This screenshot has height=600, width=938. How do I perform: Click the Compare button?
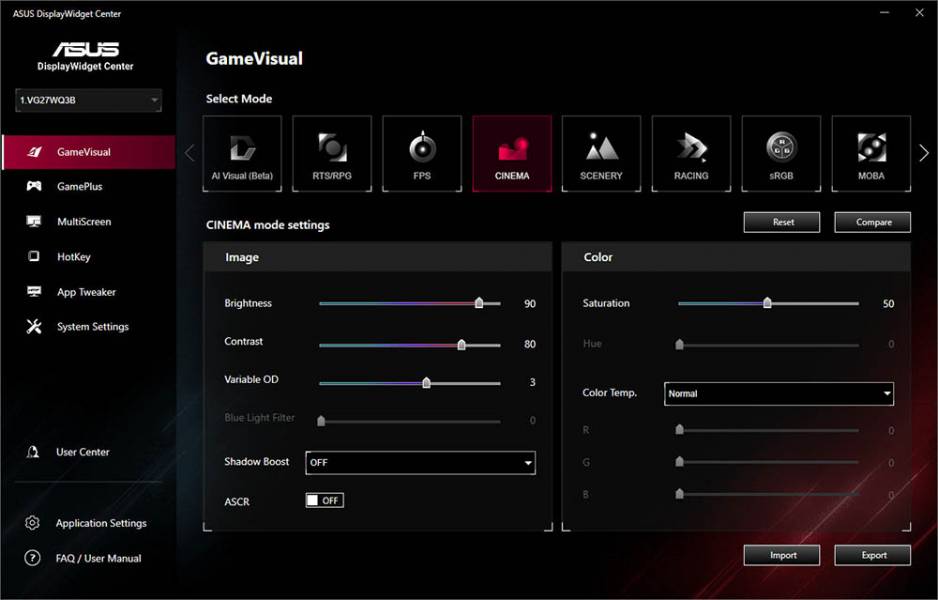coord(873,222)
